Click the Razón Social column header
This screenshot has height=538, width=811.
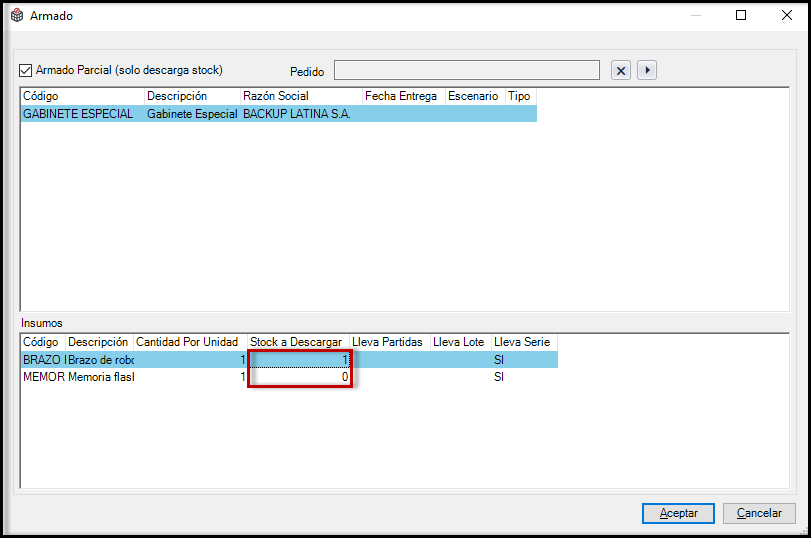(x=301, y=96)
